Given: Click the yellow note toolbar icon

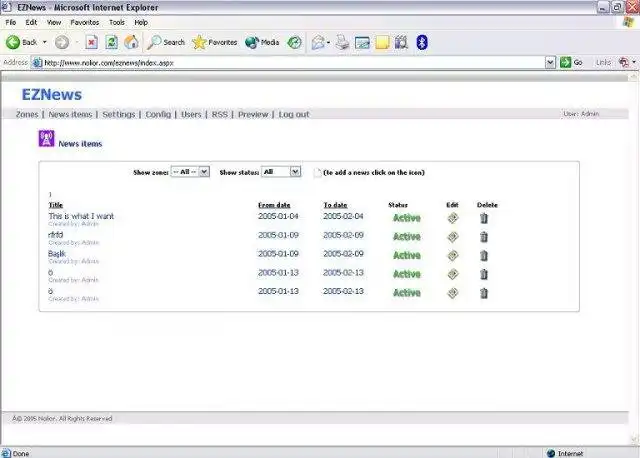Looking at the screenshot, I should (x=382, y=42).
